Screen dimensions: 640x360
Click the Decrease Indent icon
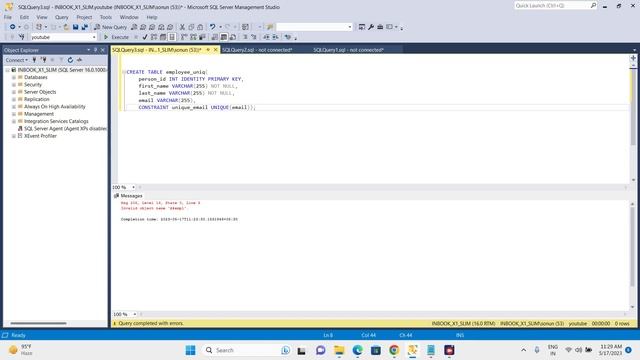[x=266, y=37]
